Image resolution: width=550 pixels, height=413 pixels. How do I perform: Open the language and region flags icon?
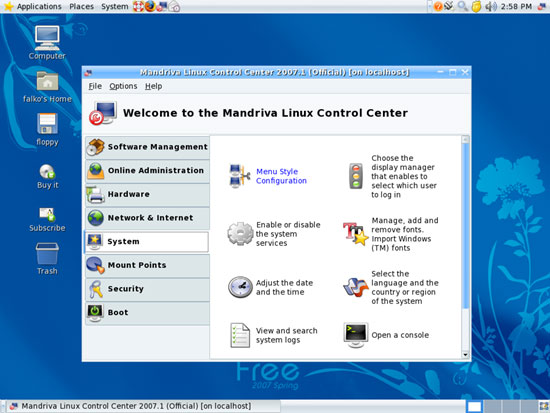[355, 287]
